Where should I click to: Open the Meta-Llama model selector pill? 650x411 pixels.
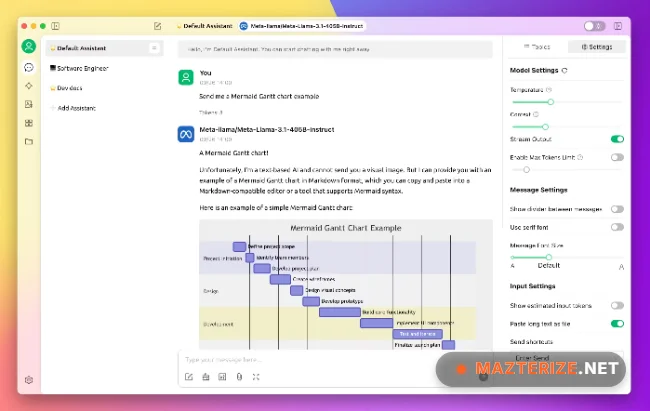[x=302, y=26]
